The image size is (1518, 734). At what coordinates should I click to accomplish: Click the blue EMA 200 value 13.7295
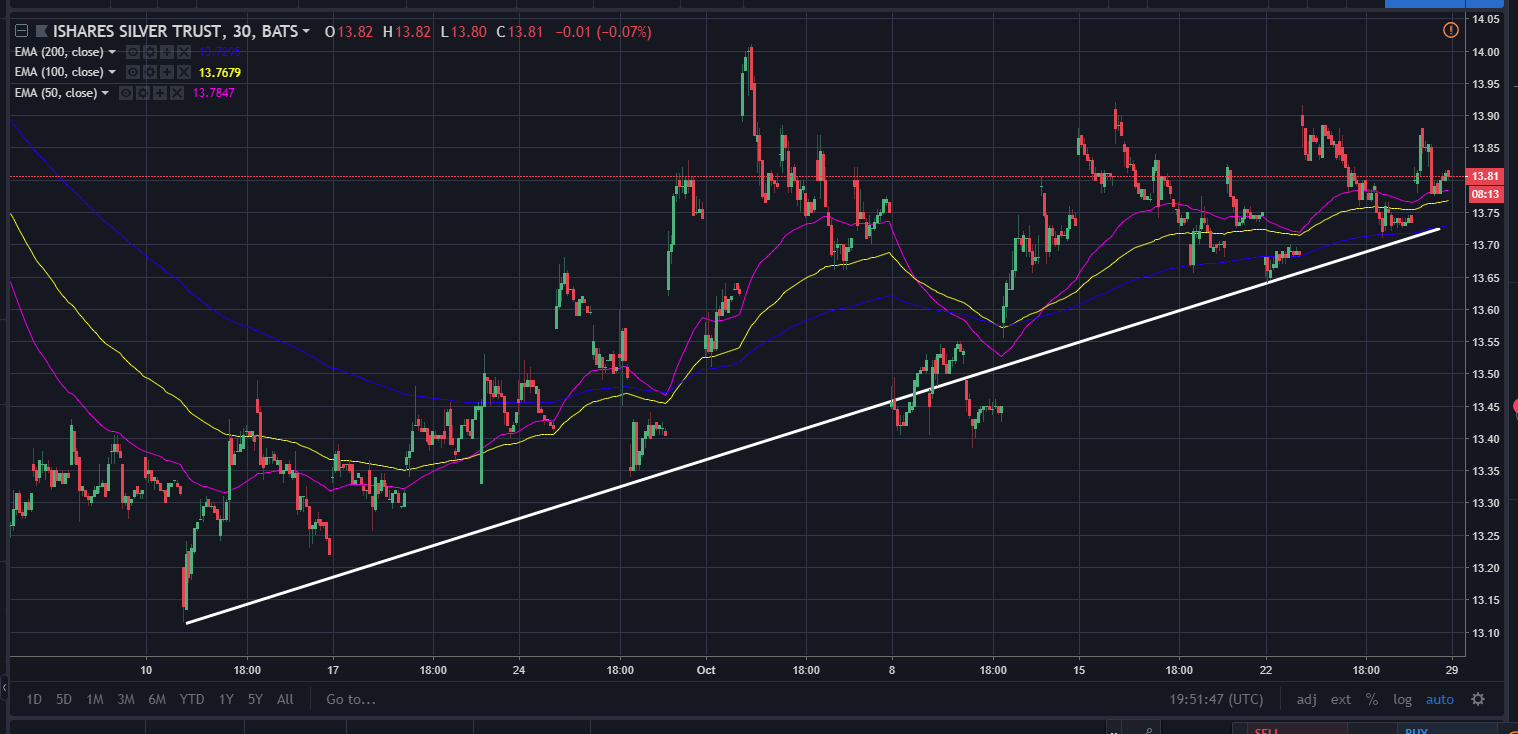pos(220,52)
